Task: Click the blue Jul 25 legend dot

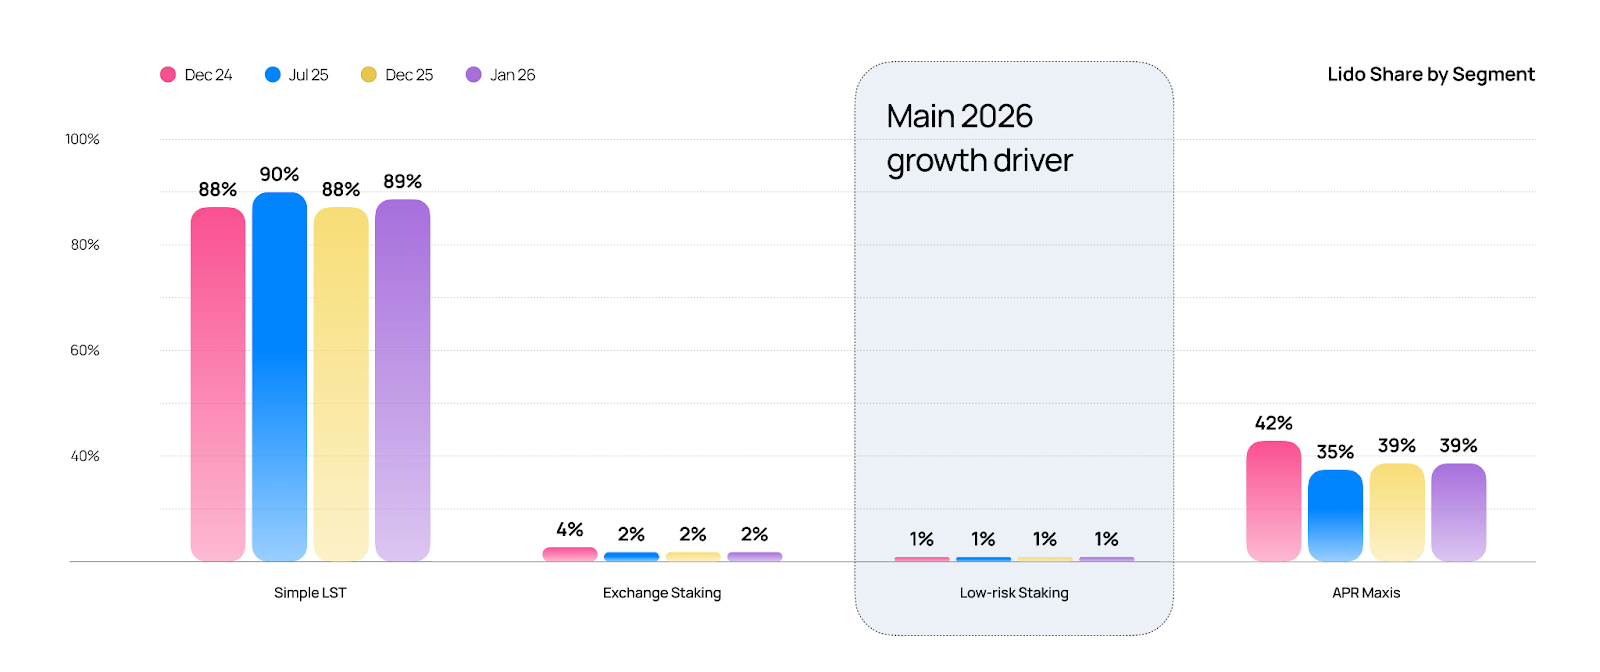Action: [x=272, y=75]
